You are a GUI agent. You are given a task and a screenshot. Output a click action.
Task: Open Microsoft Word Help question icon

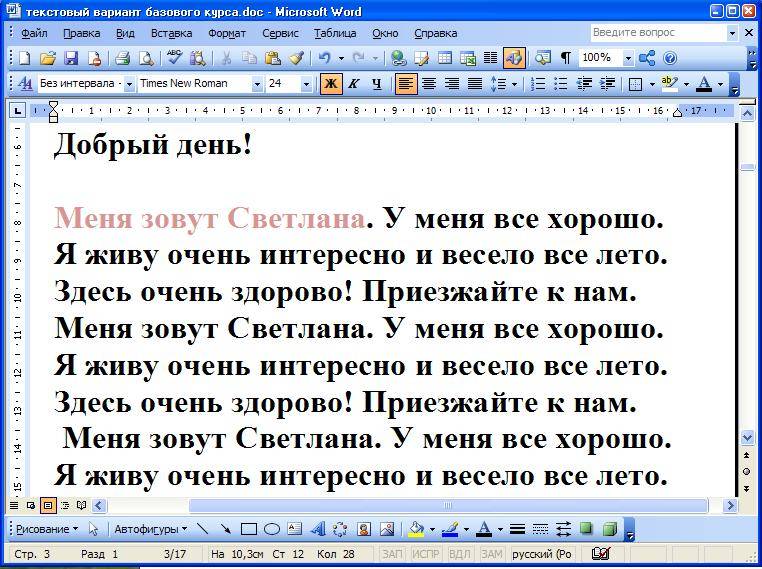[x=670, y=58]
